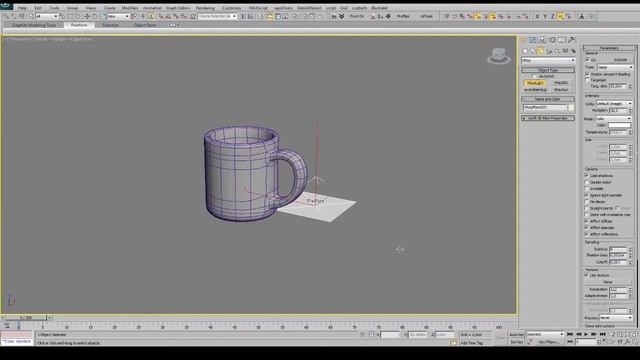Open the Create command panel tab
This screenshot has height=360, width=640.
point(523,40)
